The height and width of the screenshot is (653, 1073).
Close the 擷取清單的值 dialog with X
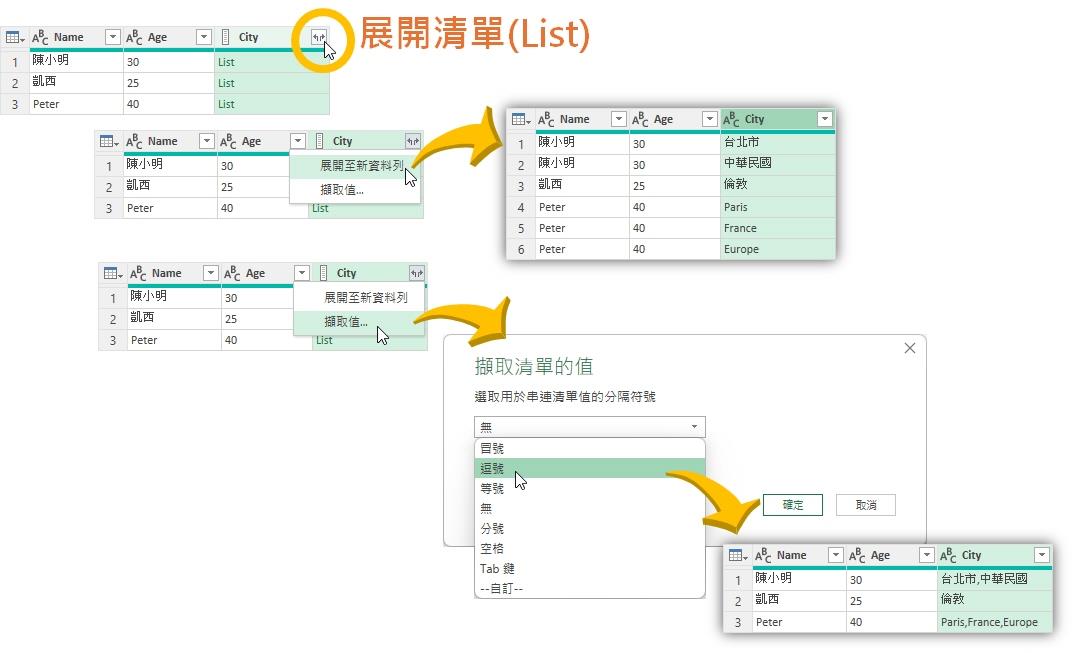[909, 348]
